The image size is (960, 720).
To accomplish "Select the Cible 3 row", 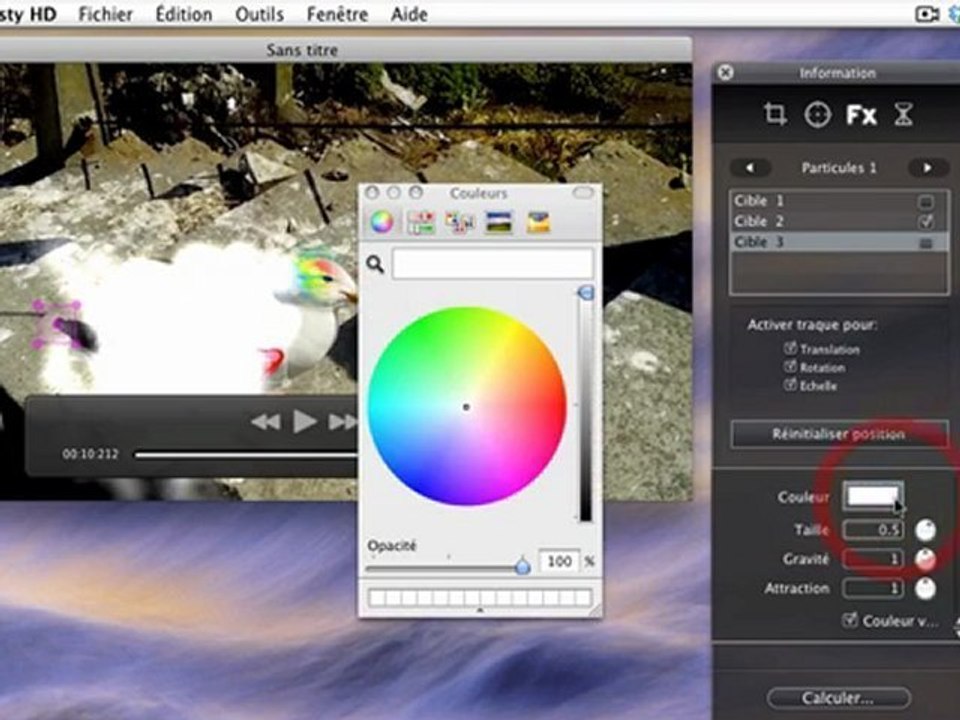I will (839, 242).
